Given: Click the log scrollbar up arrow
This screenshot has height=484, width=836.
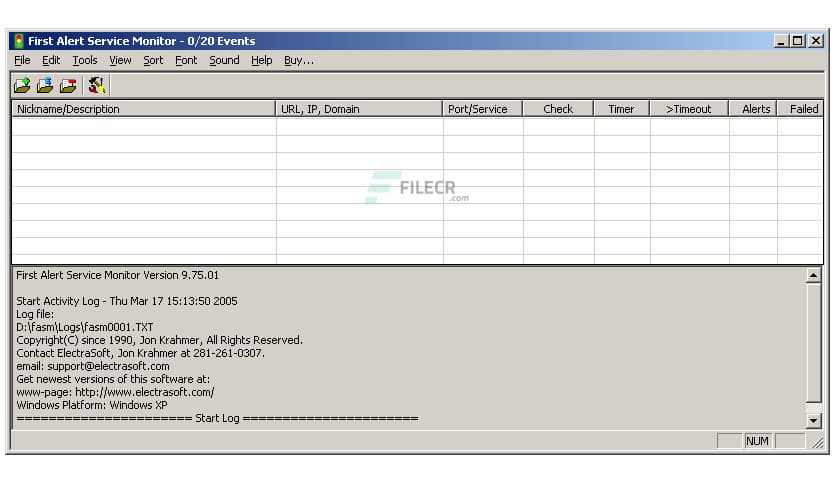Looking at the screenshot, I should [x=813, y=276].
